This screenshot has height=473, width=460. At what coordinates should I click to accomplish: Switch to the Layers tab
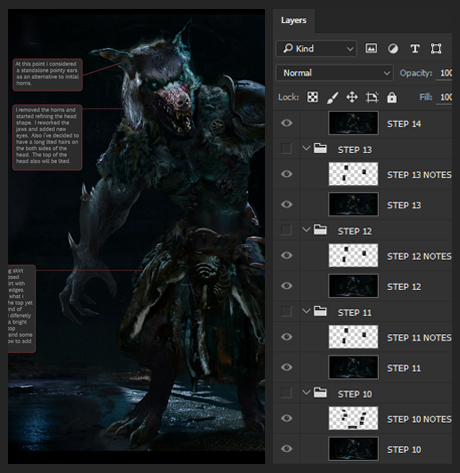(293, 20)
